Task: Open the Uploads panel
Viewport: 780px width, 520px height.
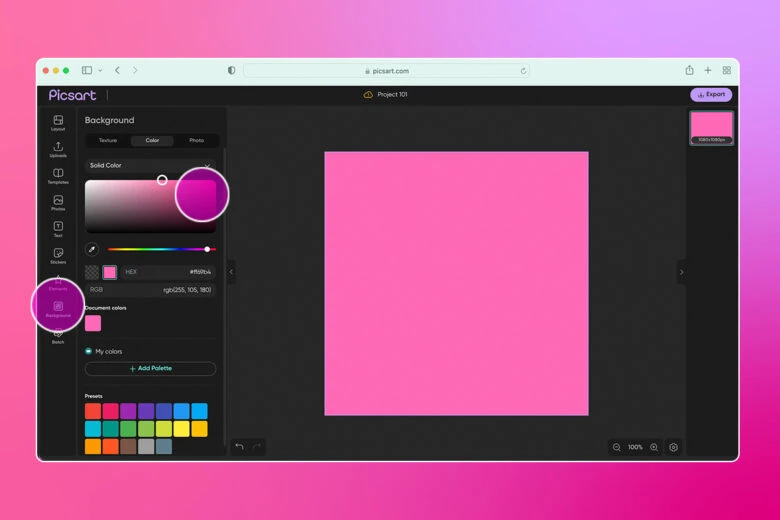Action: pyautogui.click(x=58, y=149)
